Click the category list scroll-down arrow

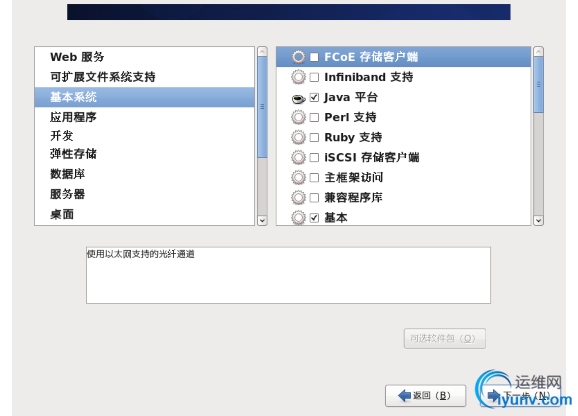(262, 220)
